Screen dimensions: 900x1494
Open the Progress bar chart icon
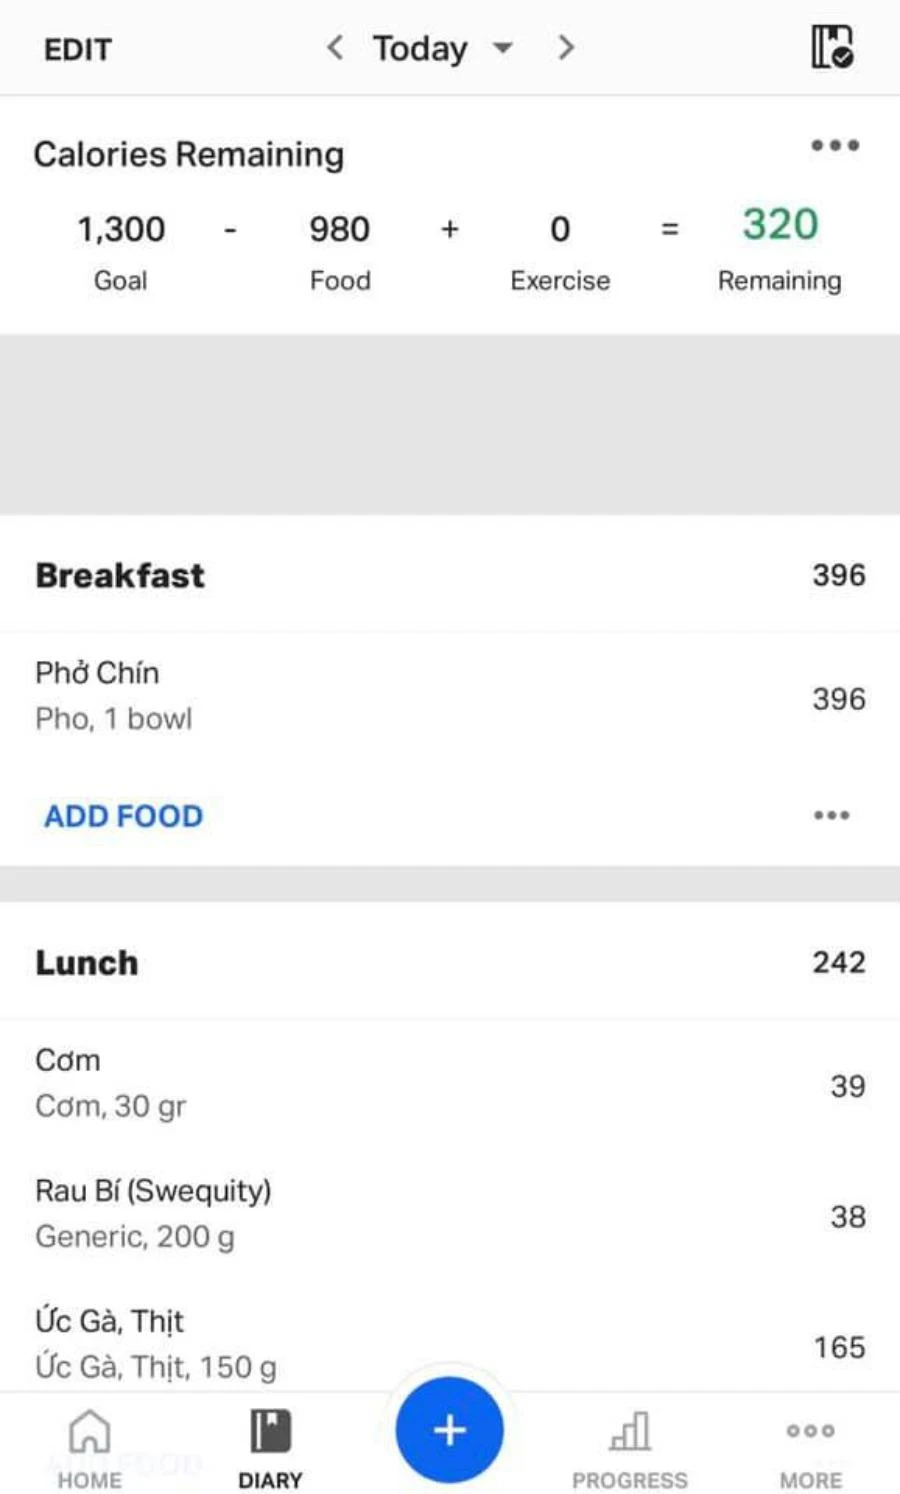pos(630,1432)
